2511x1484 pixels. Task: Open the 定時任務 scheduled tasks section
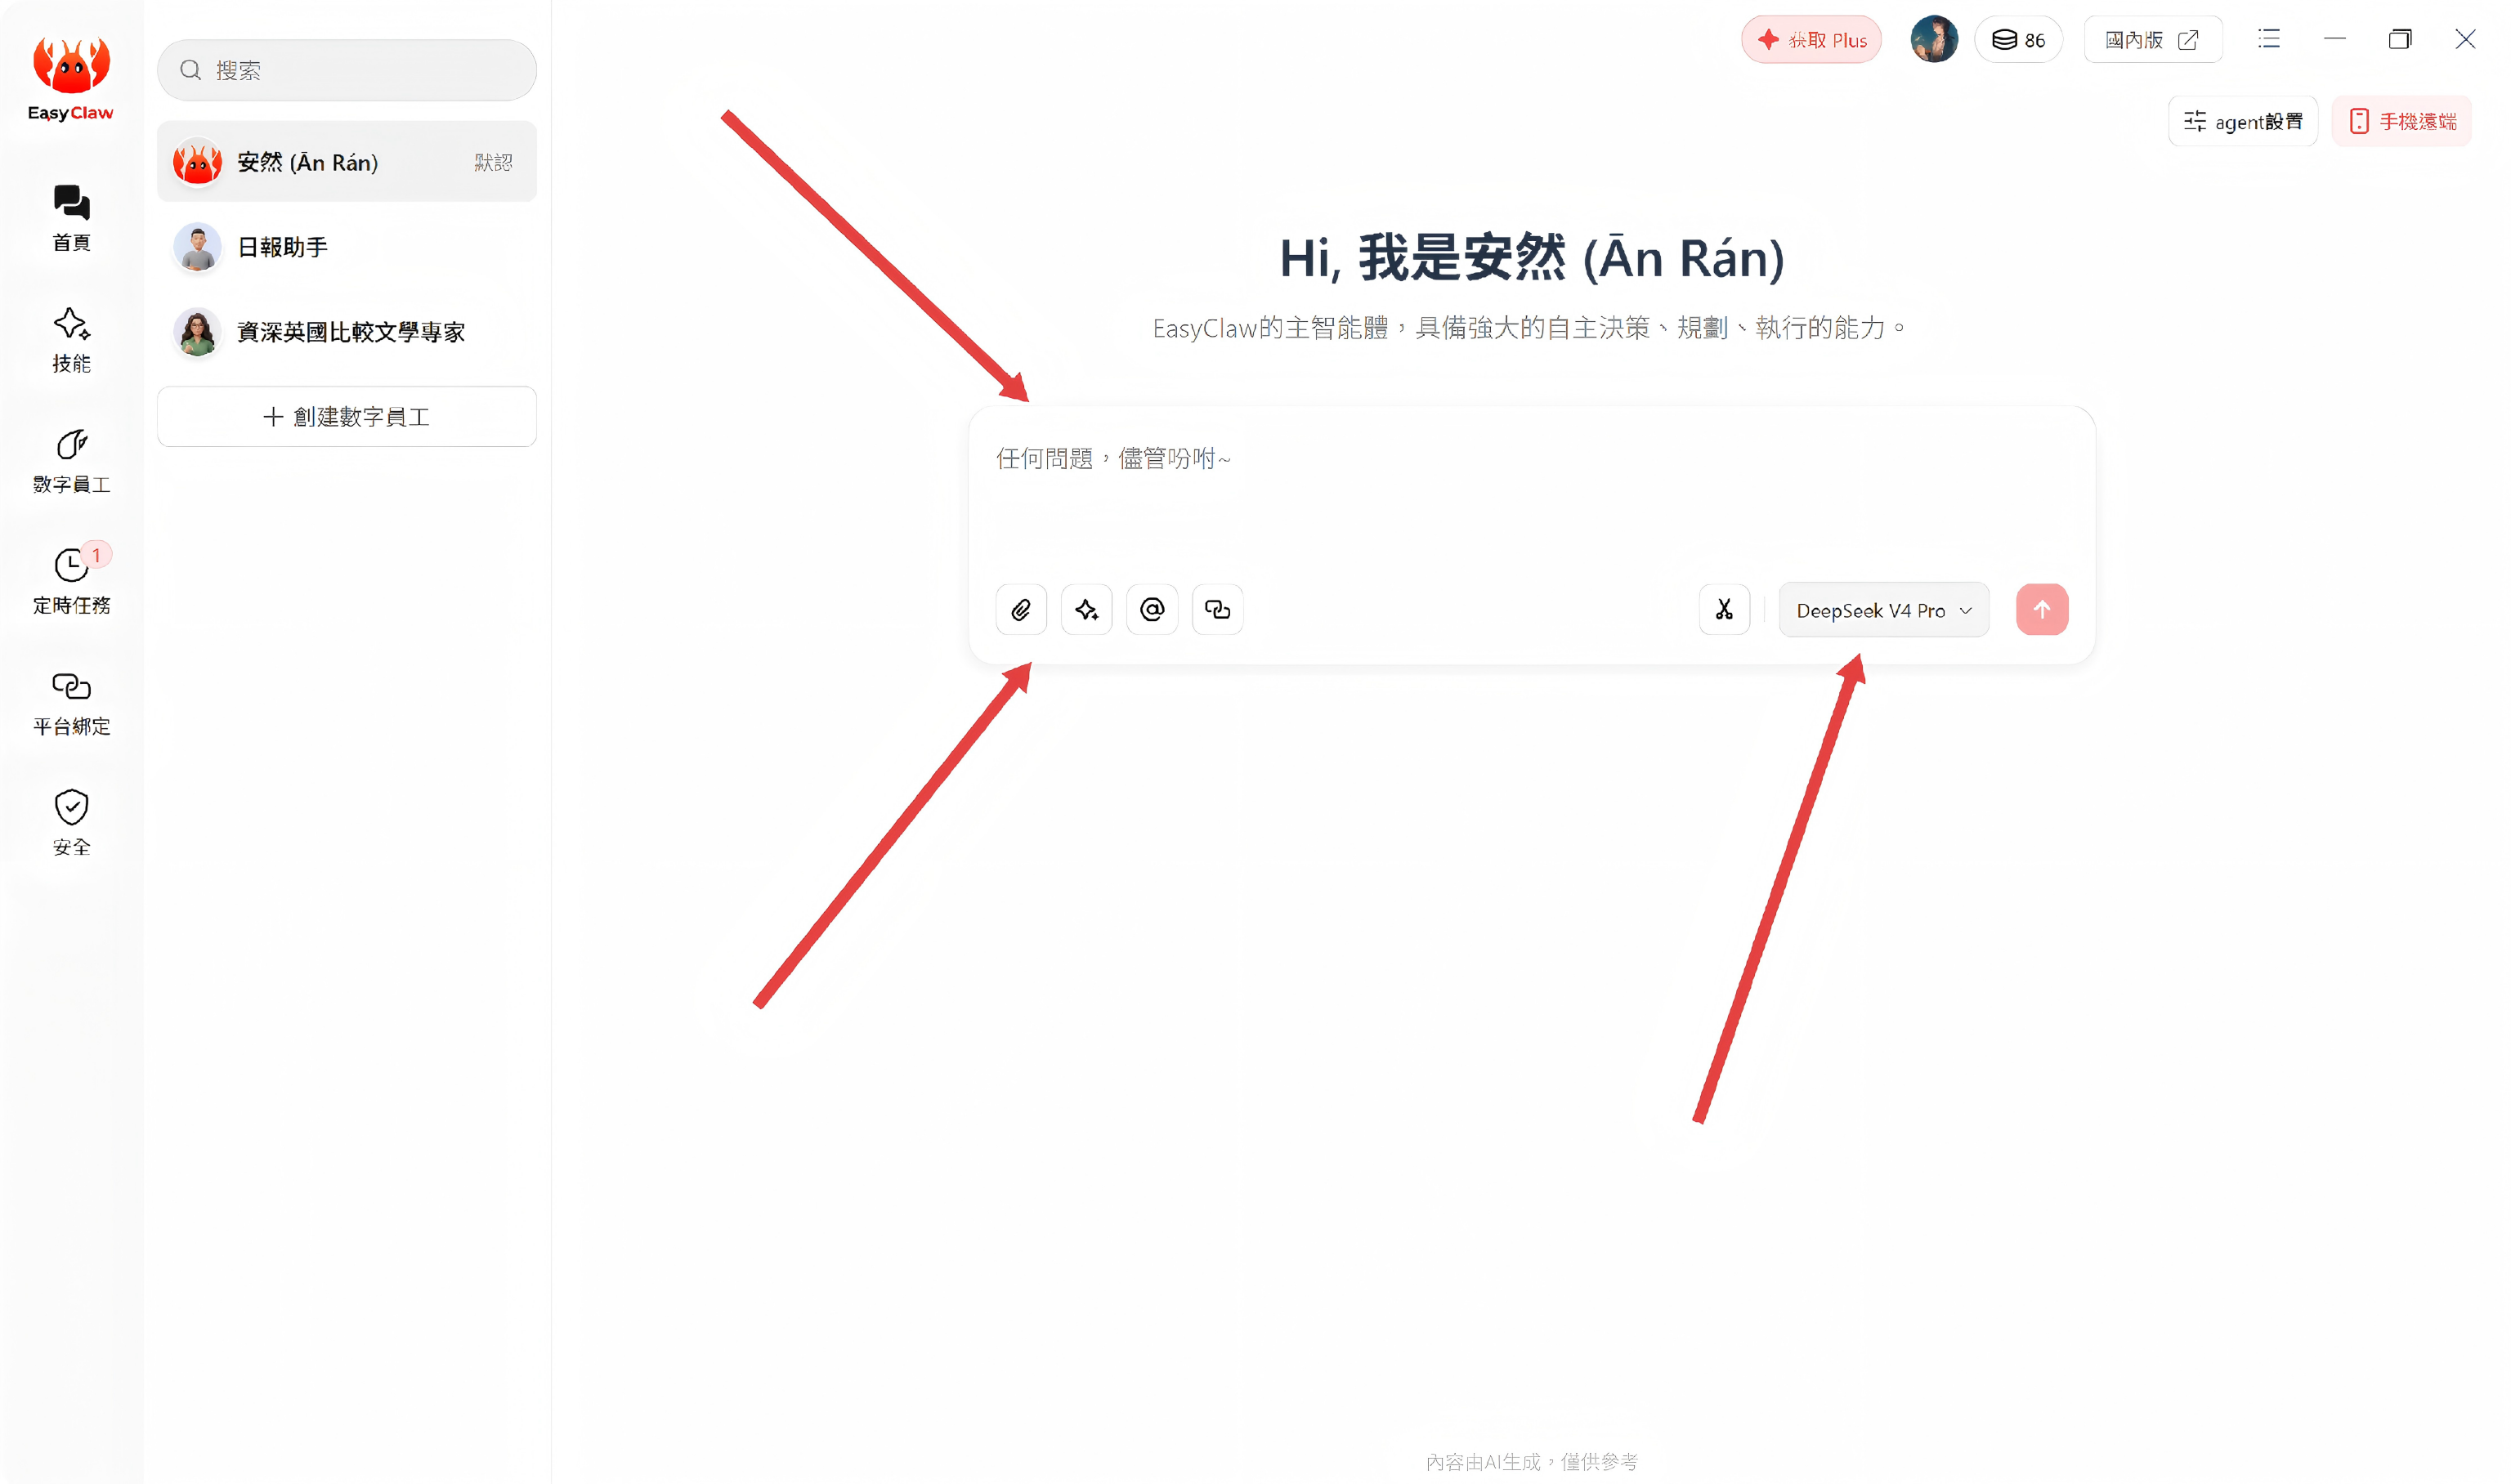[x=71, y=582]
